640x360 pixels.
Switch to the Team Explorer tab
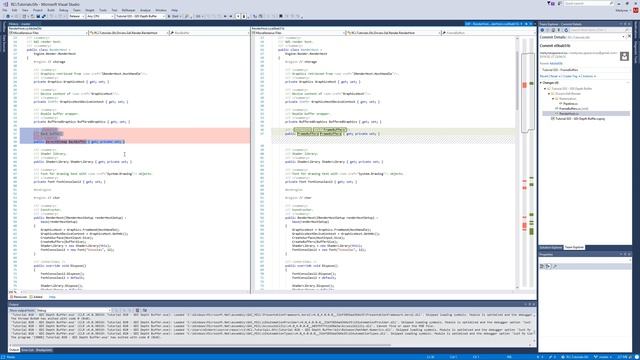(574, 247)
